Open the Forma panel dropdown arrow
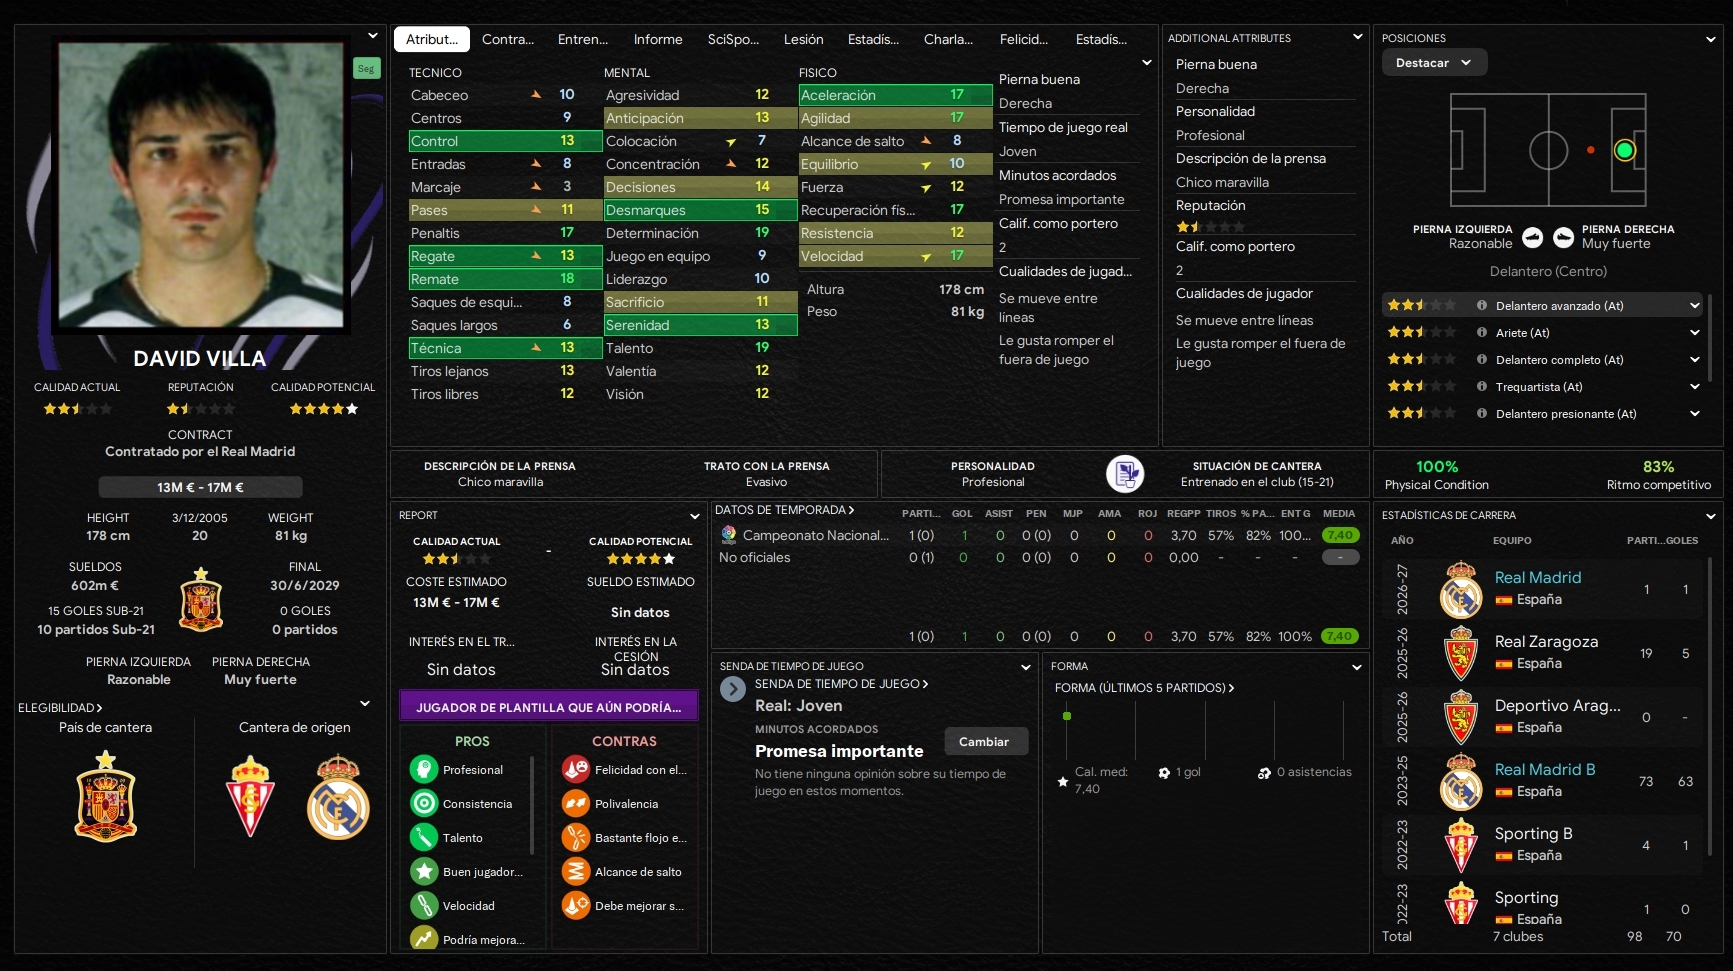The image size is (1733, 971). pos(1357,667)
